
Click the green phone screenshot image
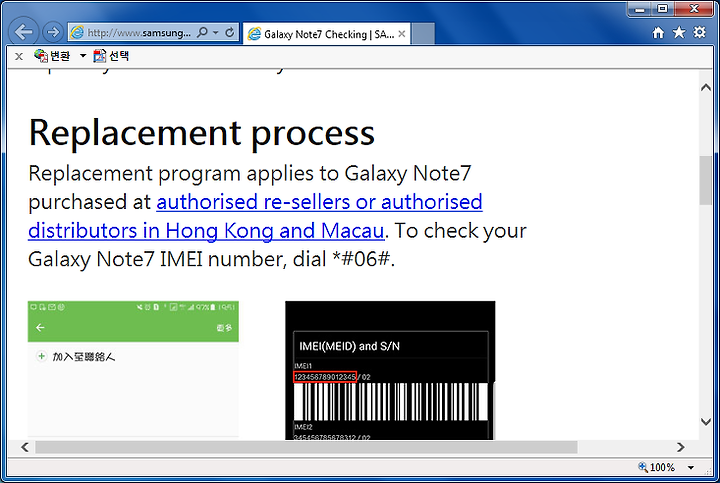(133, 369)
